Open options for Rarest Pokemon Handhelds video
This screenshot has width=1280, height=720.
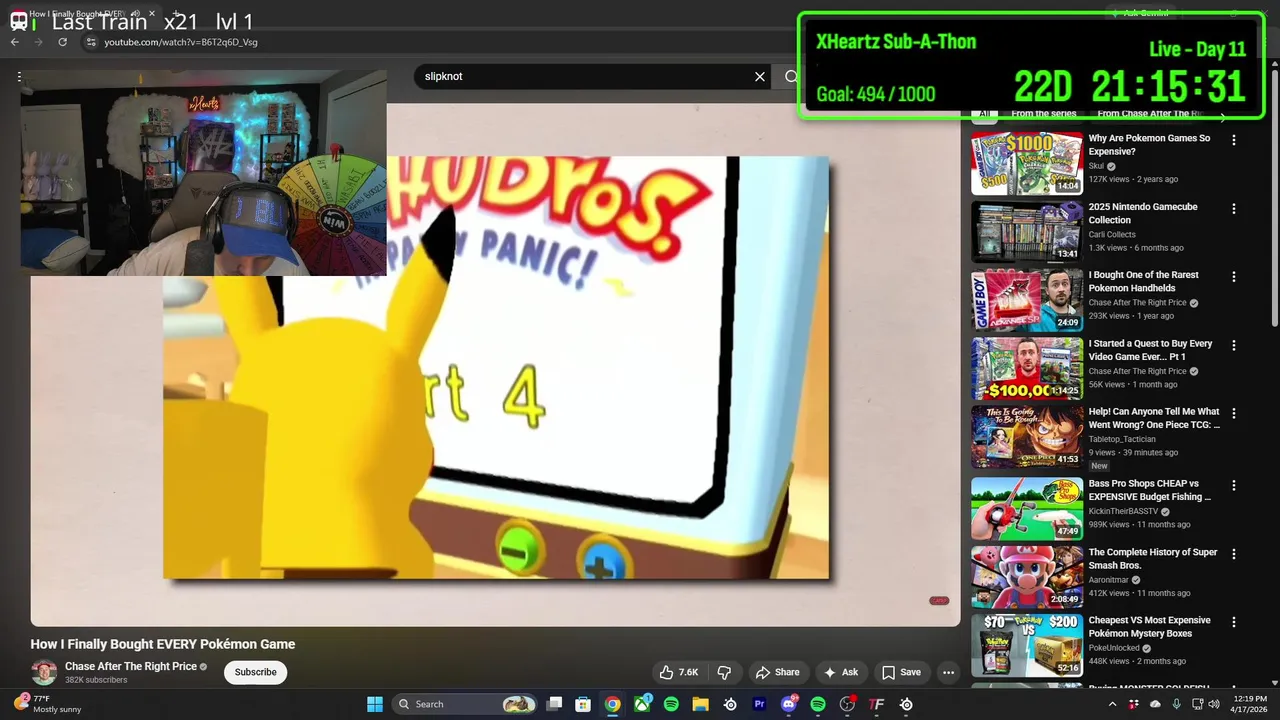[x=1233, y=277]
